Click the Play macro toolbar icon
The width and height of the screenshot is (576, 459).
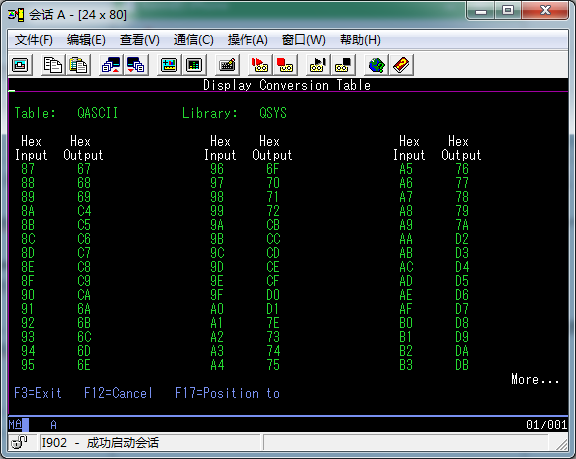[x=317, y=65]
